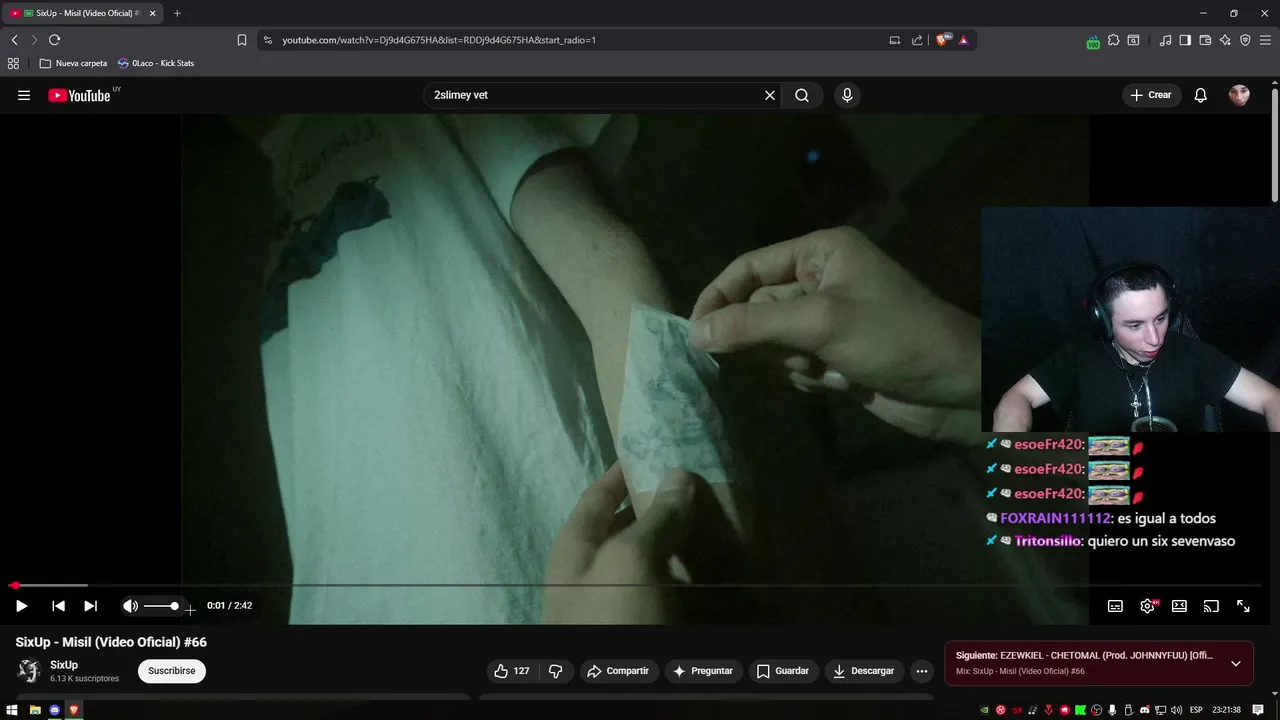Open the green 100 extension icon
The height and width of the screenshot is (720, 1280).
1093,41
